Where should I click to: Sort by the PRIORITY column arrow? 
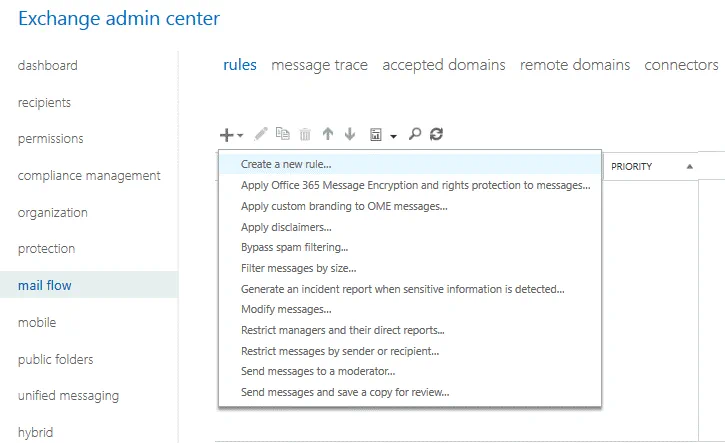coord(689,166)
